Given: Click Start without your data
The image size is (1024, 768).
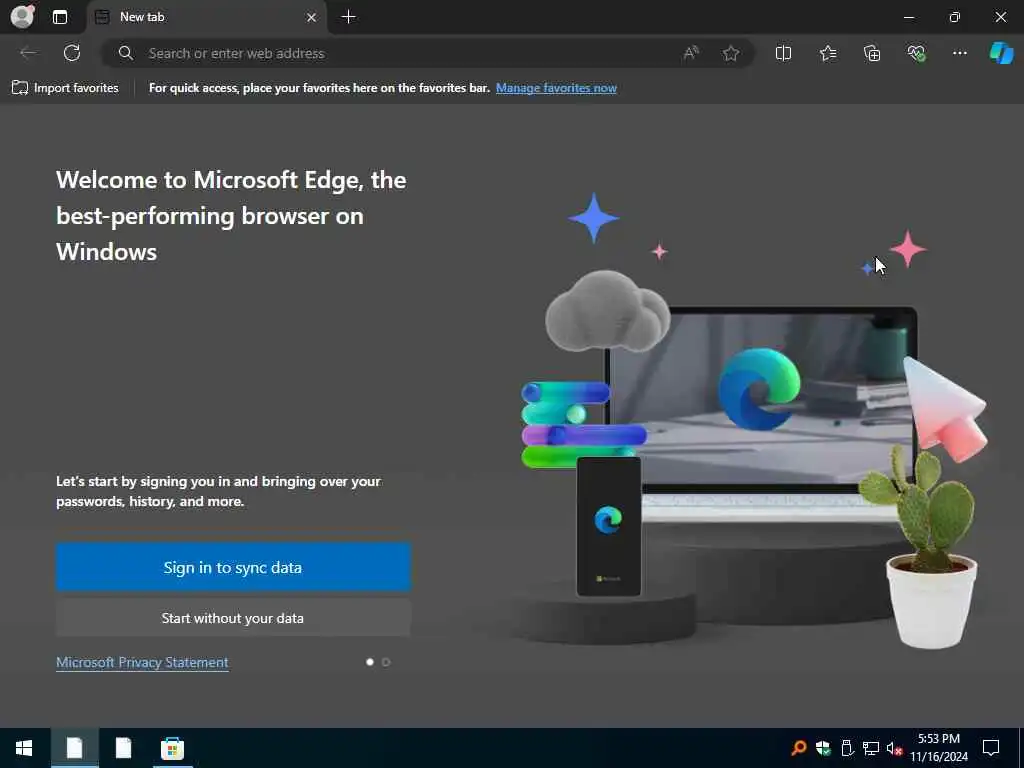Looking at the screenshot, I should [x=233, y=618].
